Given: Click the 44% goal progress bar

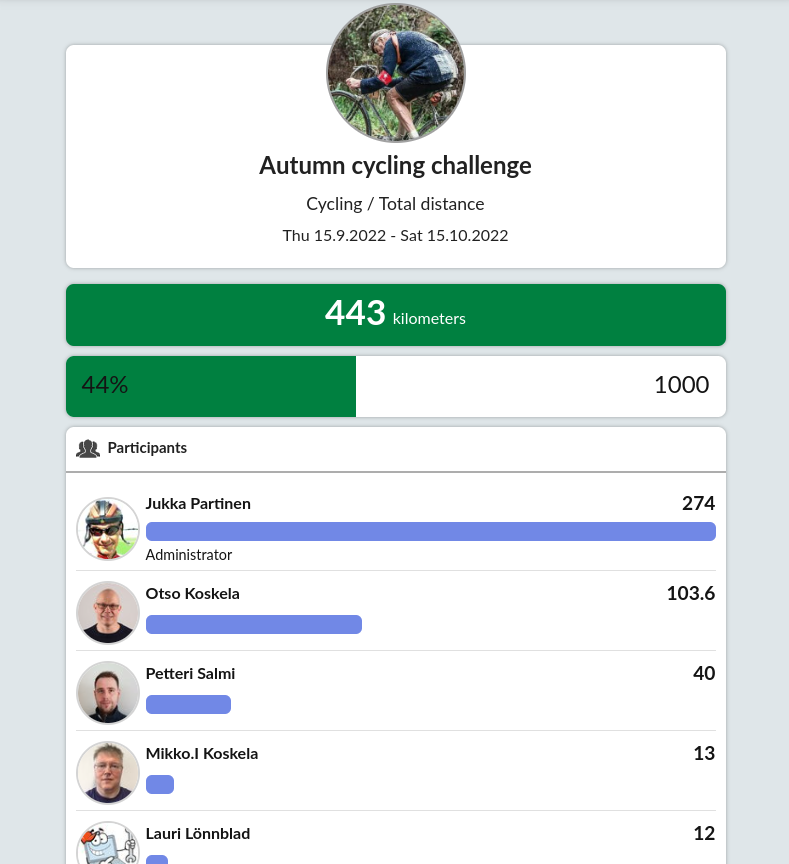Looking at the screenshot, I should pyautogui.click(x=396, y=386).
